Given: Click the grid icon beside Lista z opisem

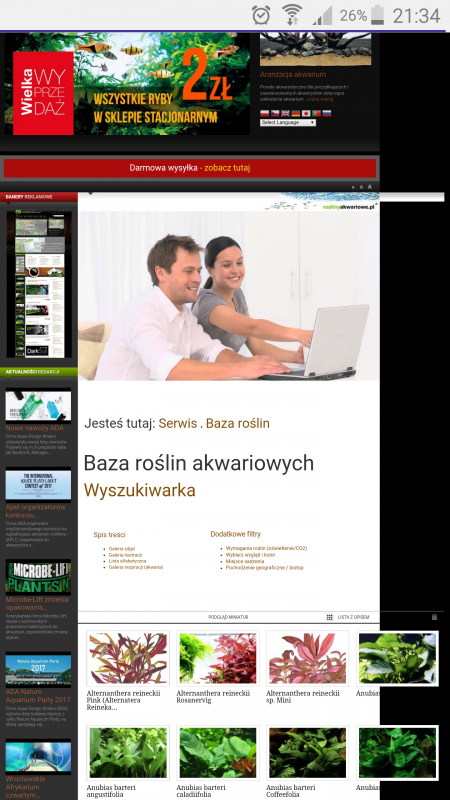Looking at the screenshot, I should tap(330, 617).
